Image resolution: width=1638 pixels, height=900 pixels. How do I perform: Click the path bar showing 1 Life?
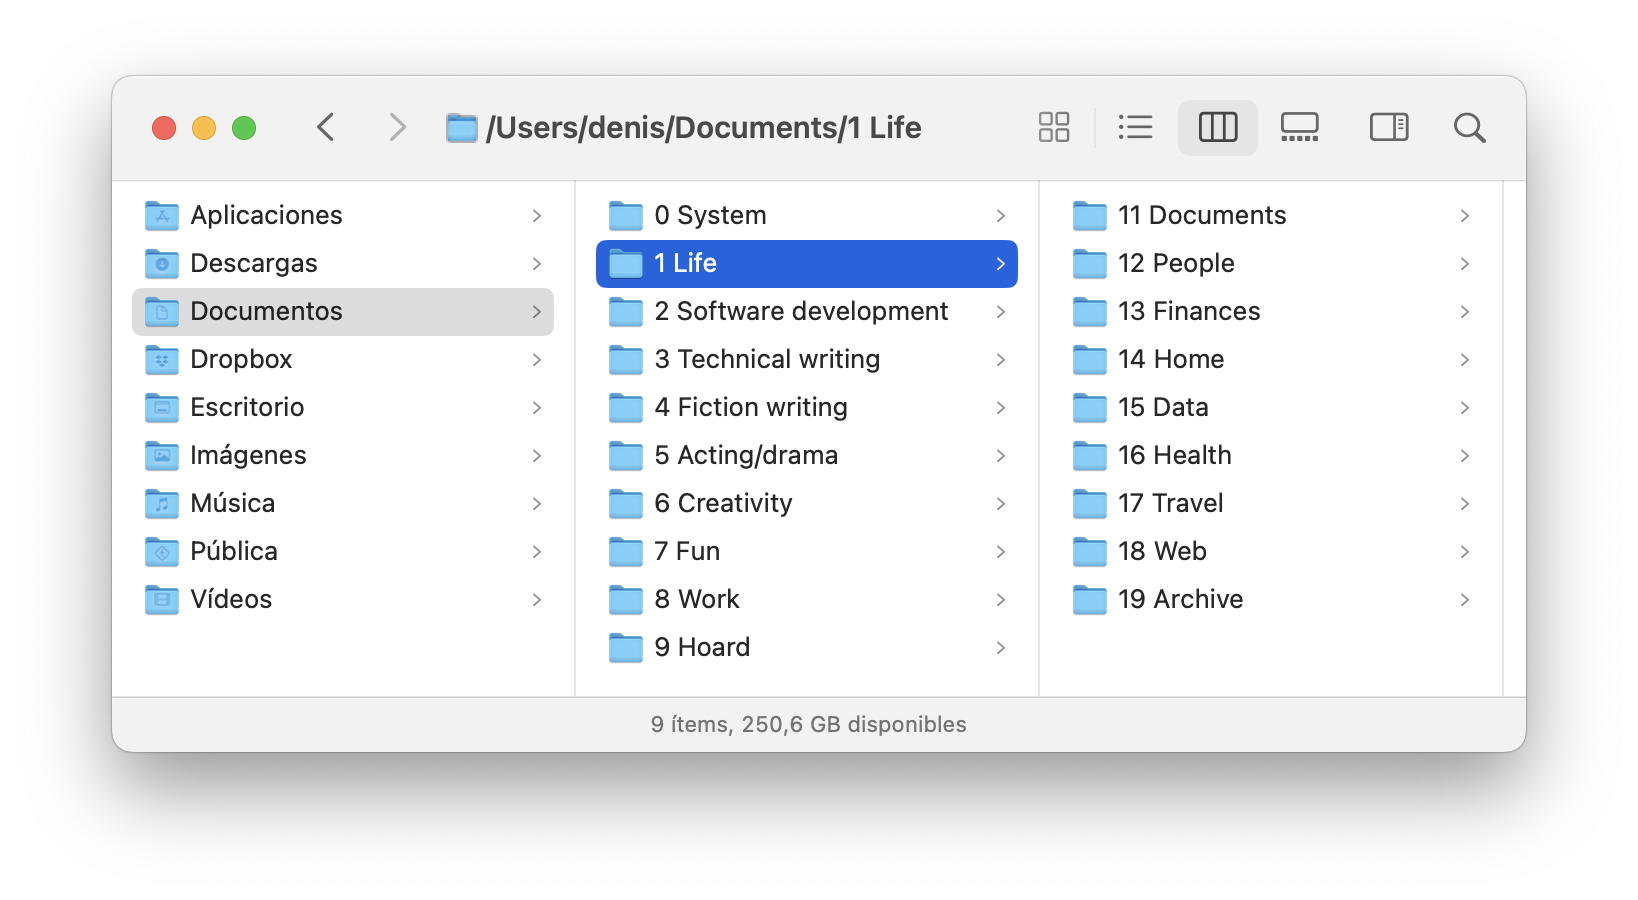(702, 127)
